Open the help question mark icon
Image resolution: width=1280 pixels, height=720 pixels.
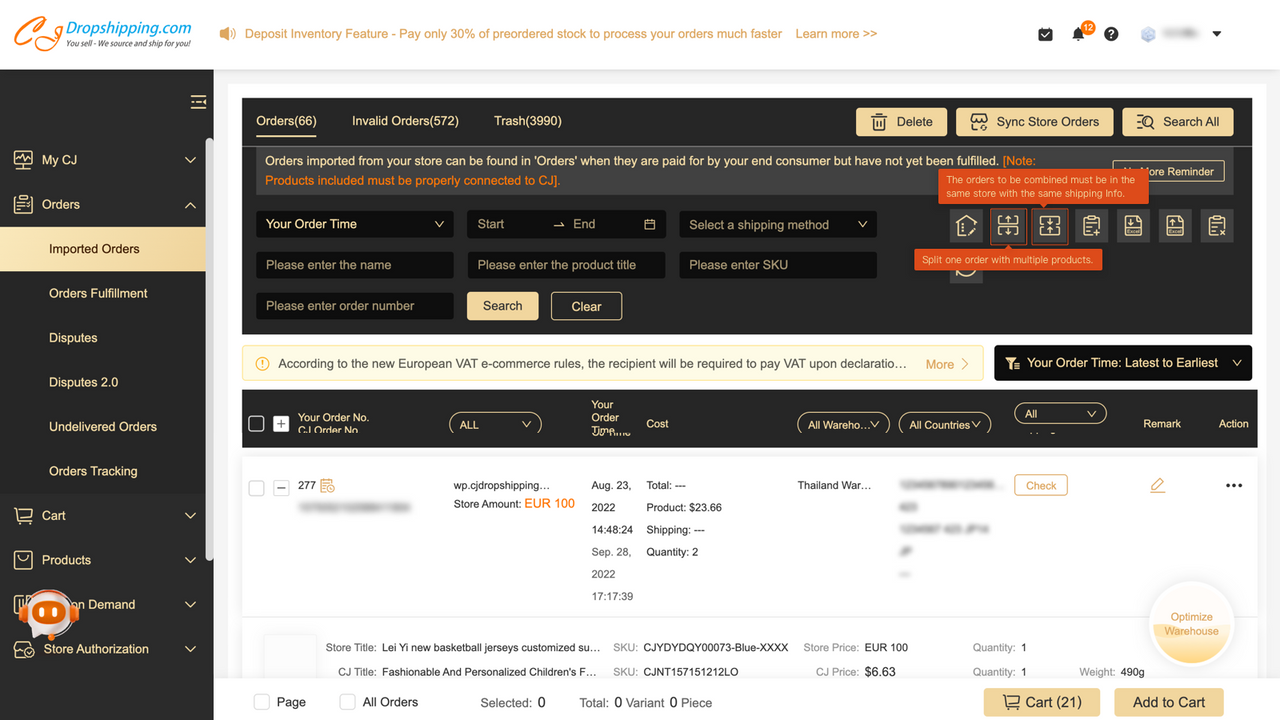pyautogui.click(x=1111, y=34)
